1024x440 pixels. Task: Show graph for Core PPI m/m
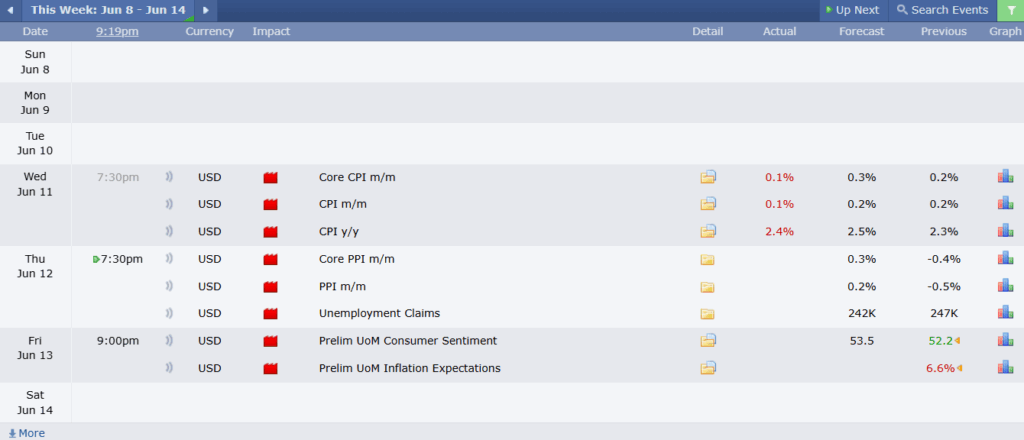1005,259
